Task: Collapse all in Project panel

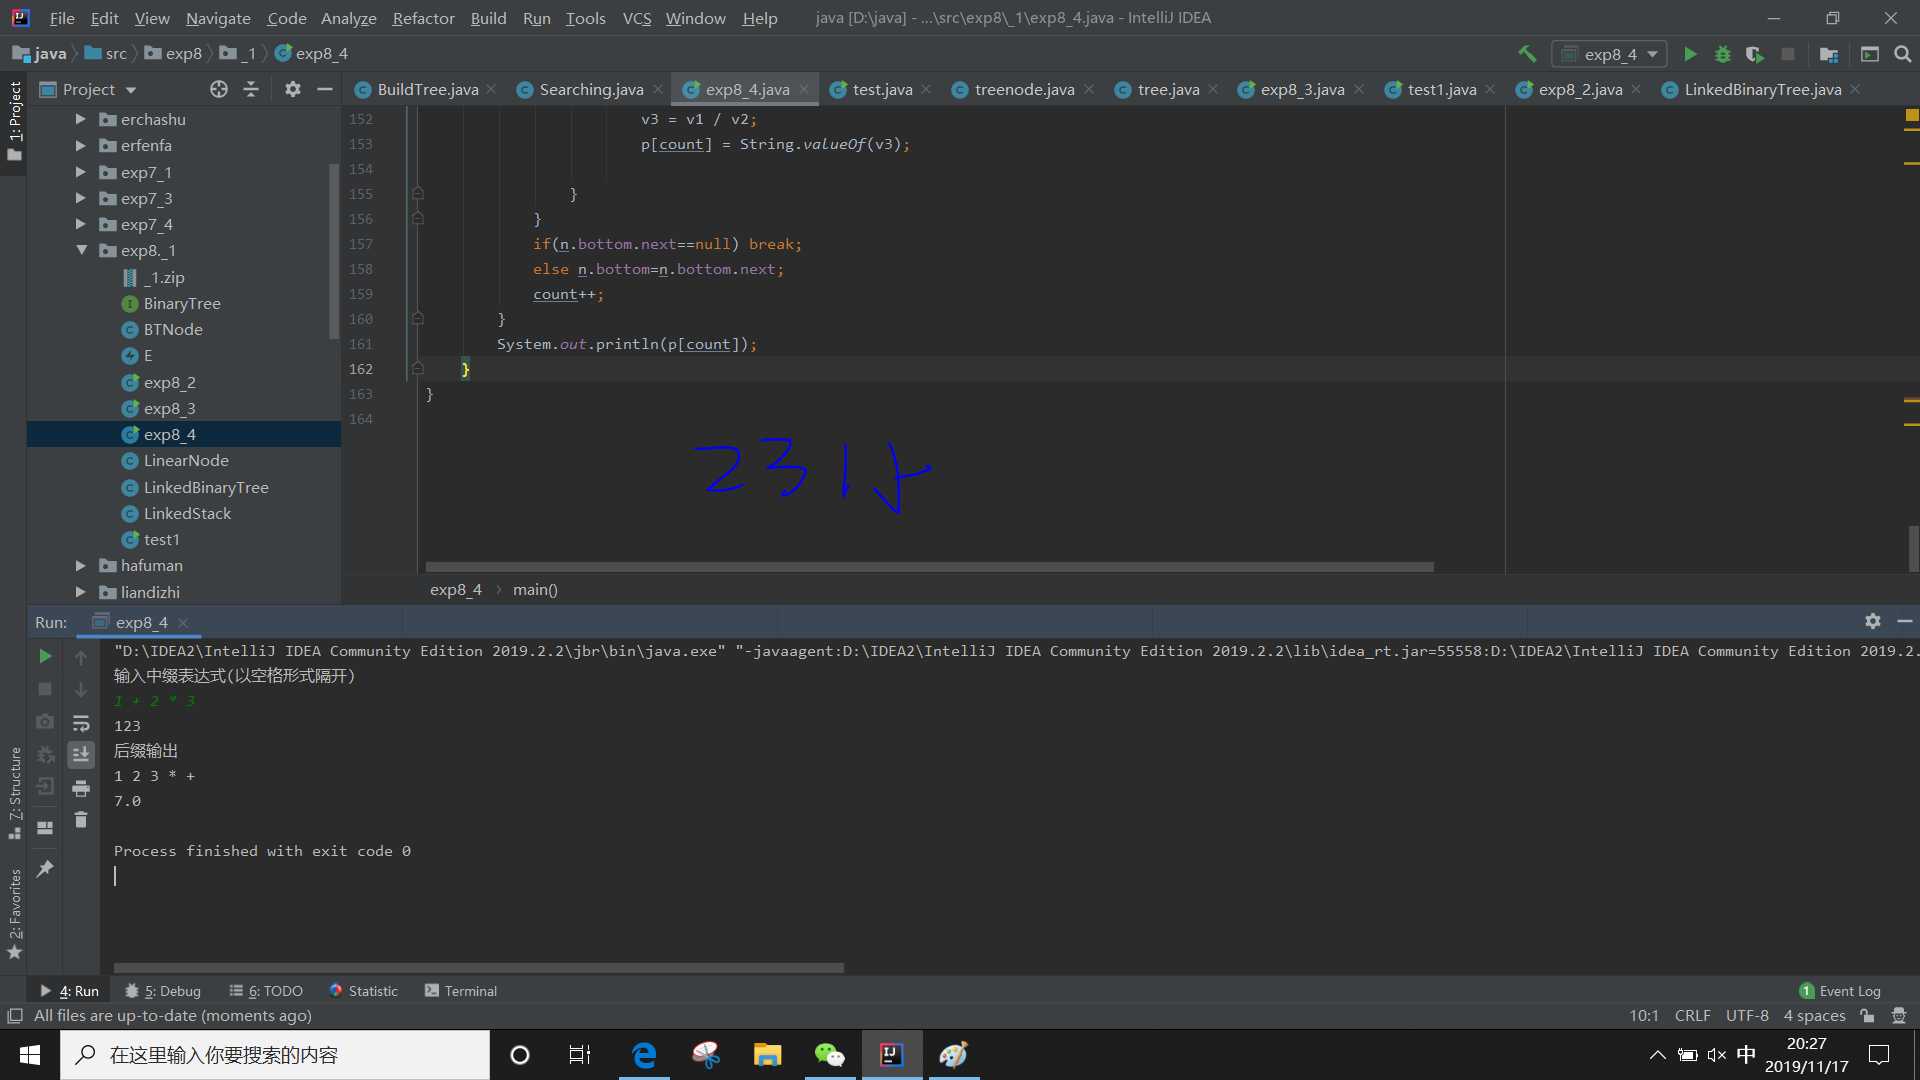Action: tap(251, 90)
